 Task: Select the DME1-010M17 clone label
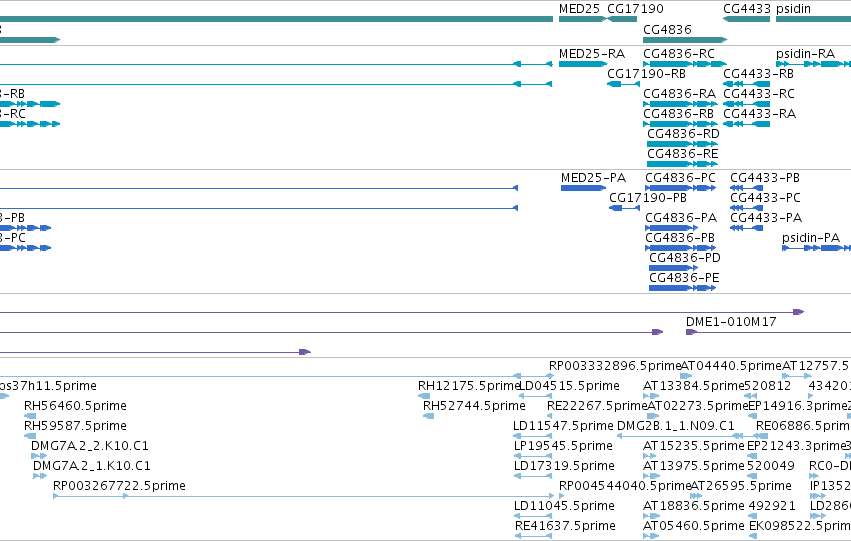(731, 322)
